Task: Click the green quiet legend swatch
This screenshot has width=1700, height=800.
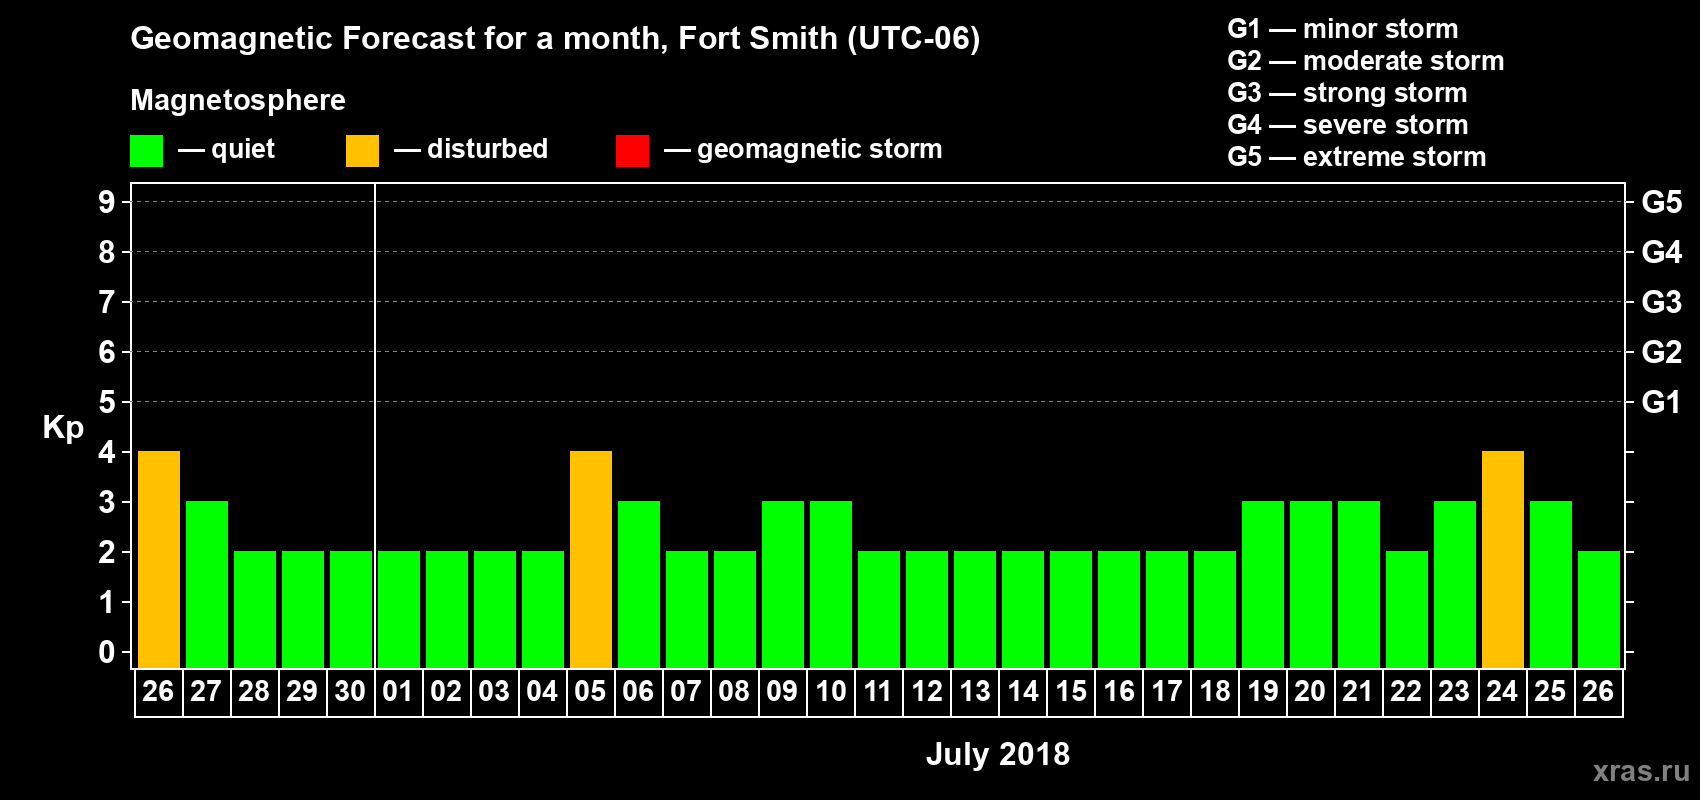Action: pyautogui.click(x=146, y=151)
